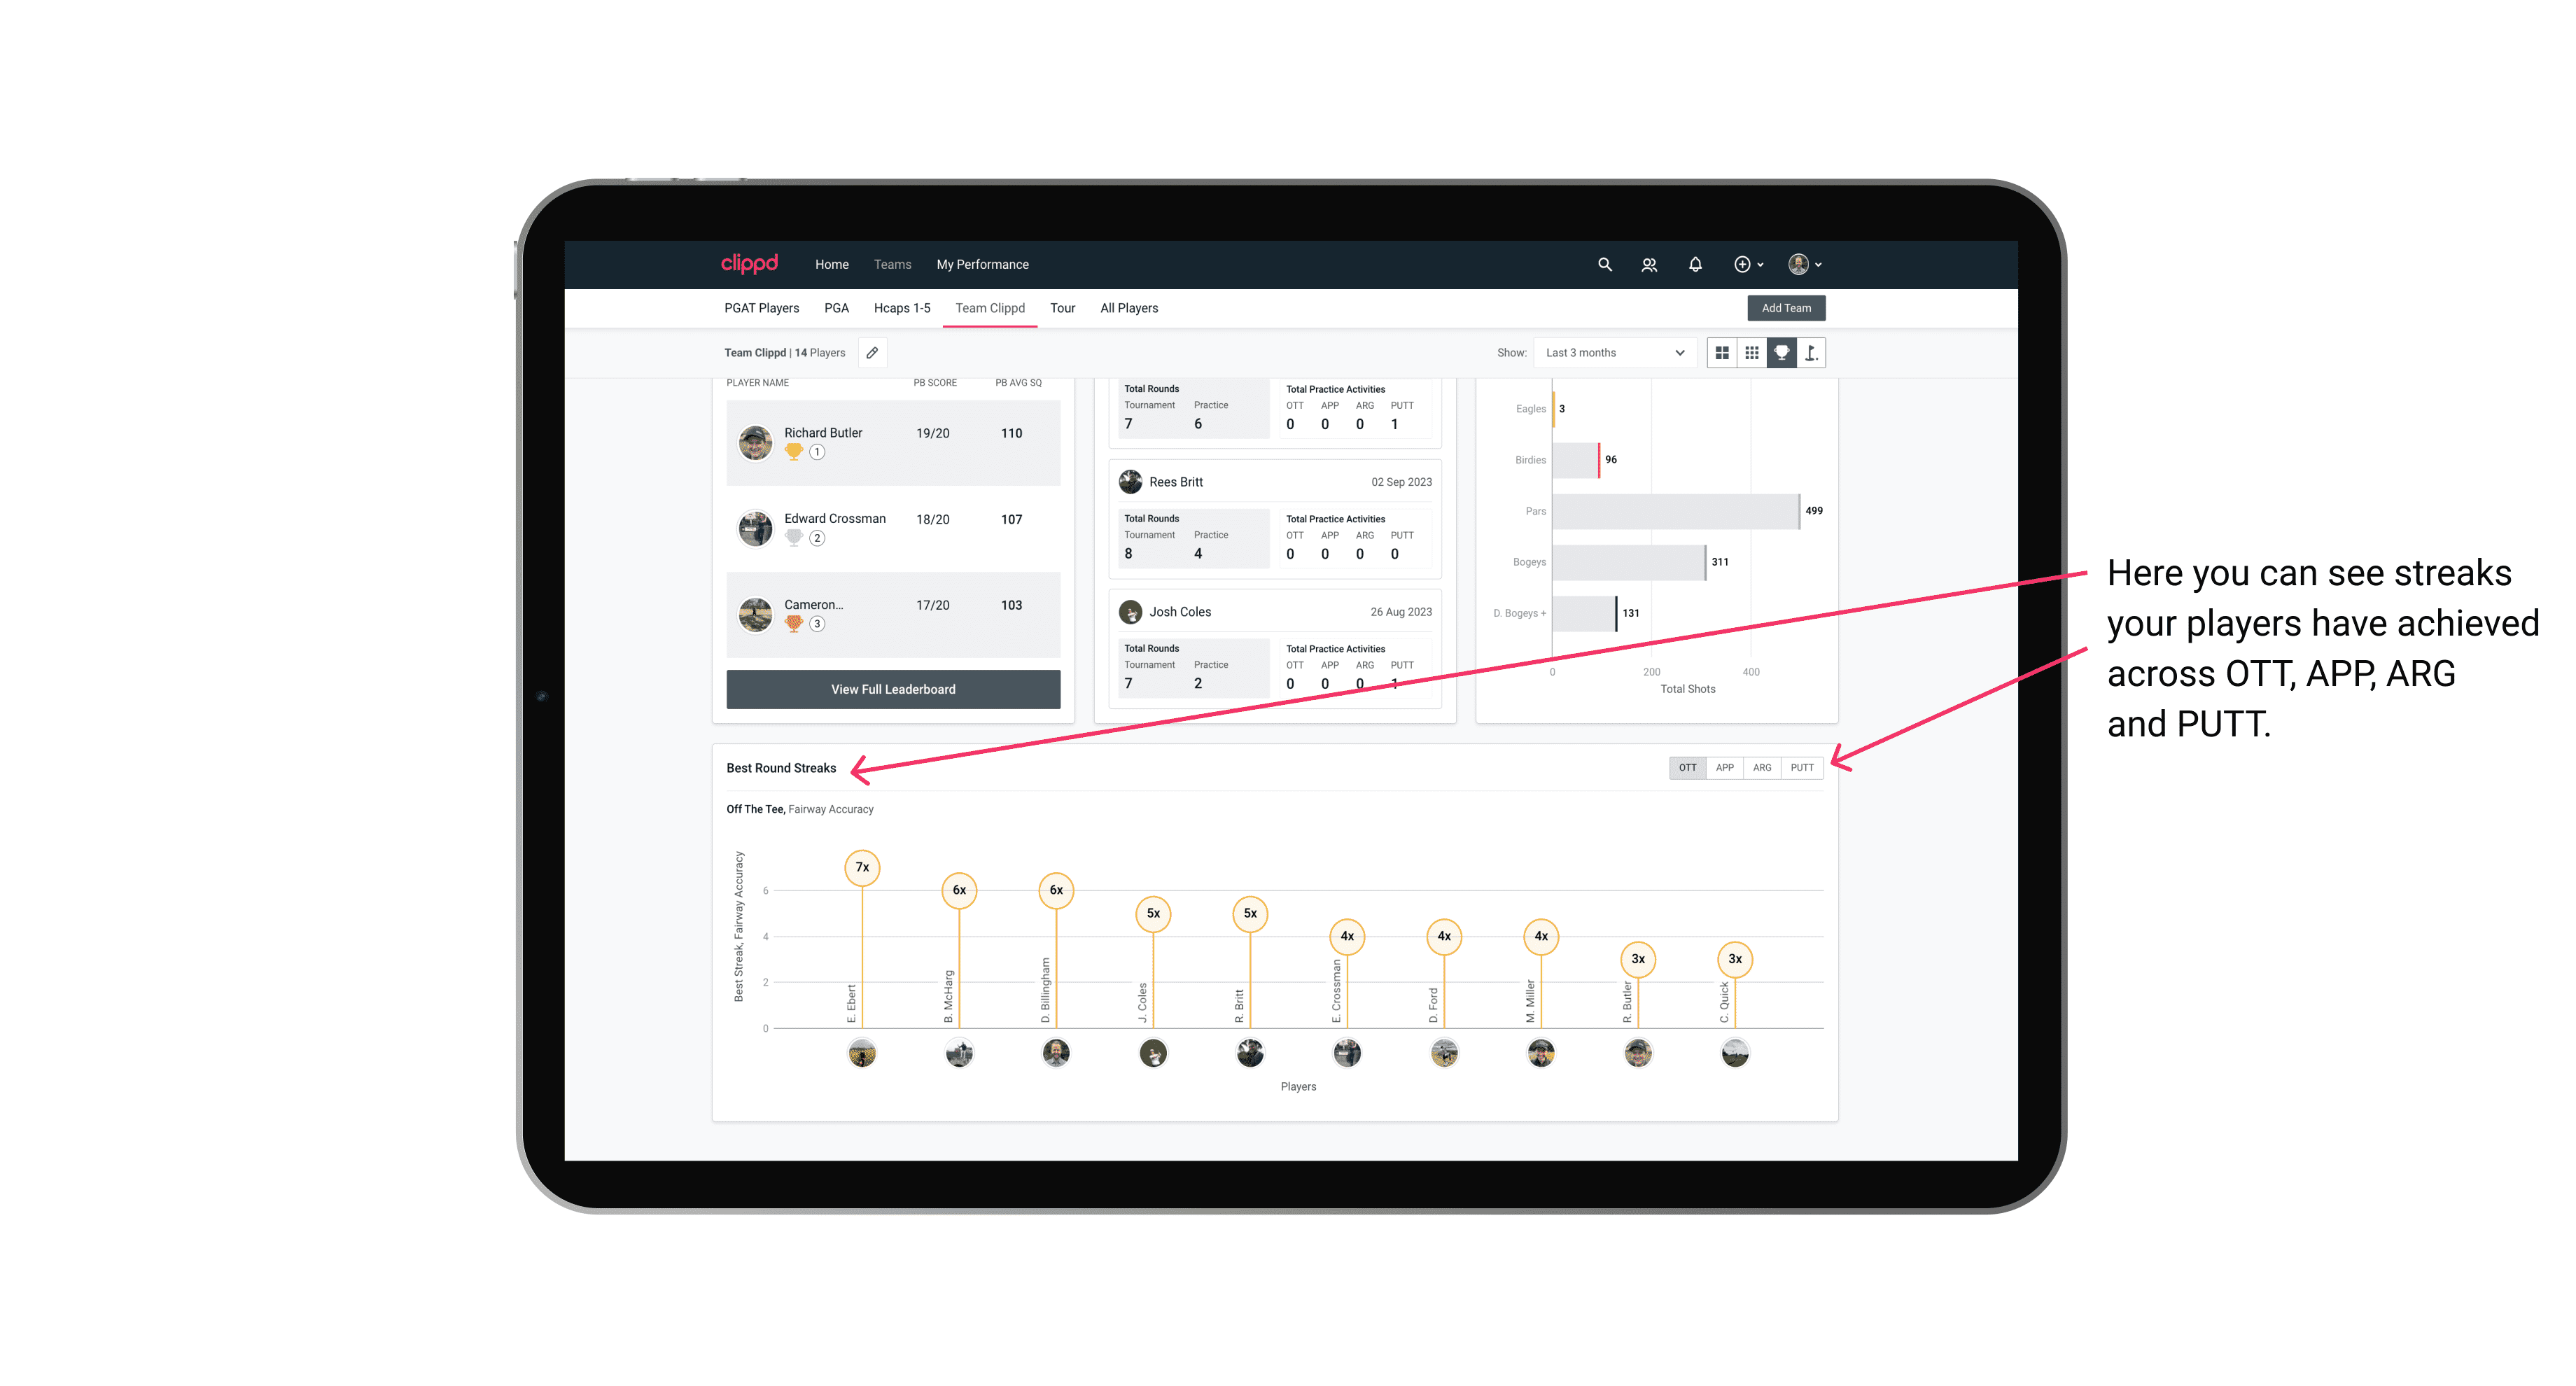The image size is (2576, 1386).
Task: Click the search magnifier icon
Action: click(x=1604, y=265)
